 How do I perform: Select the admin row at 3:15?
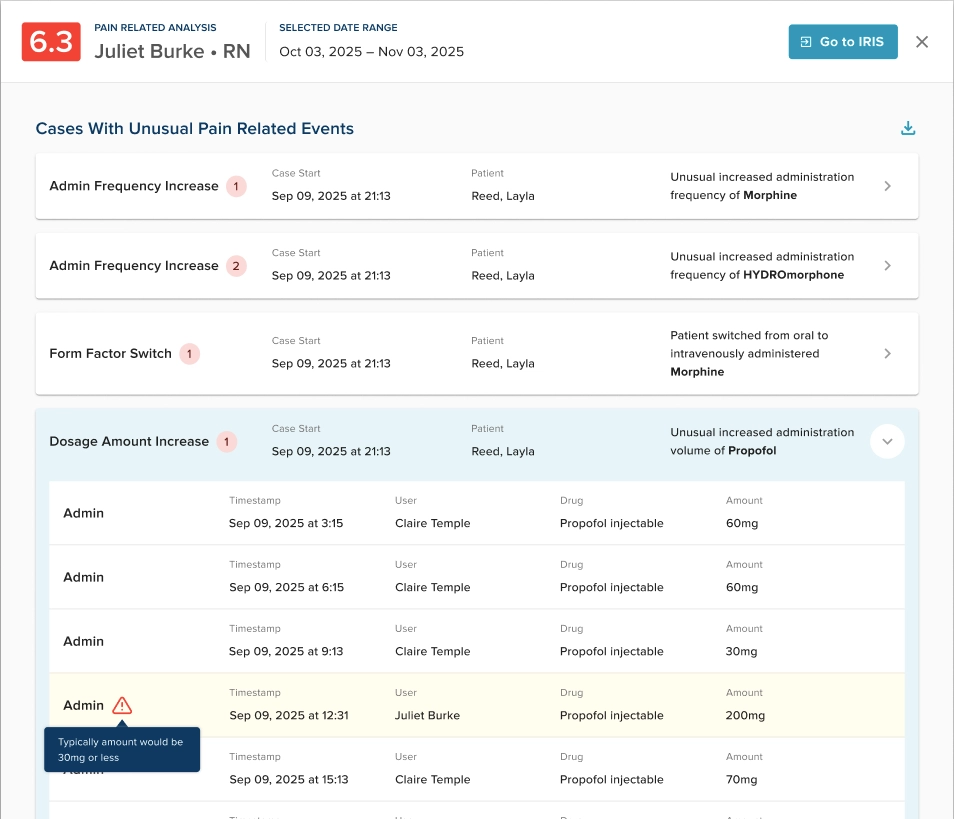477,513
